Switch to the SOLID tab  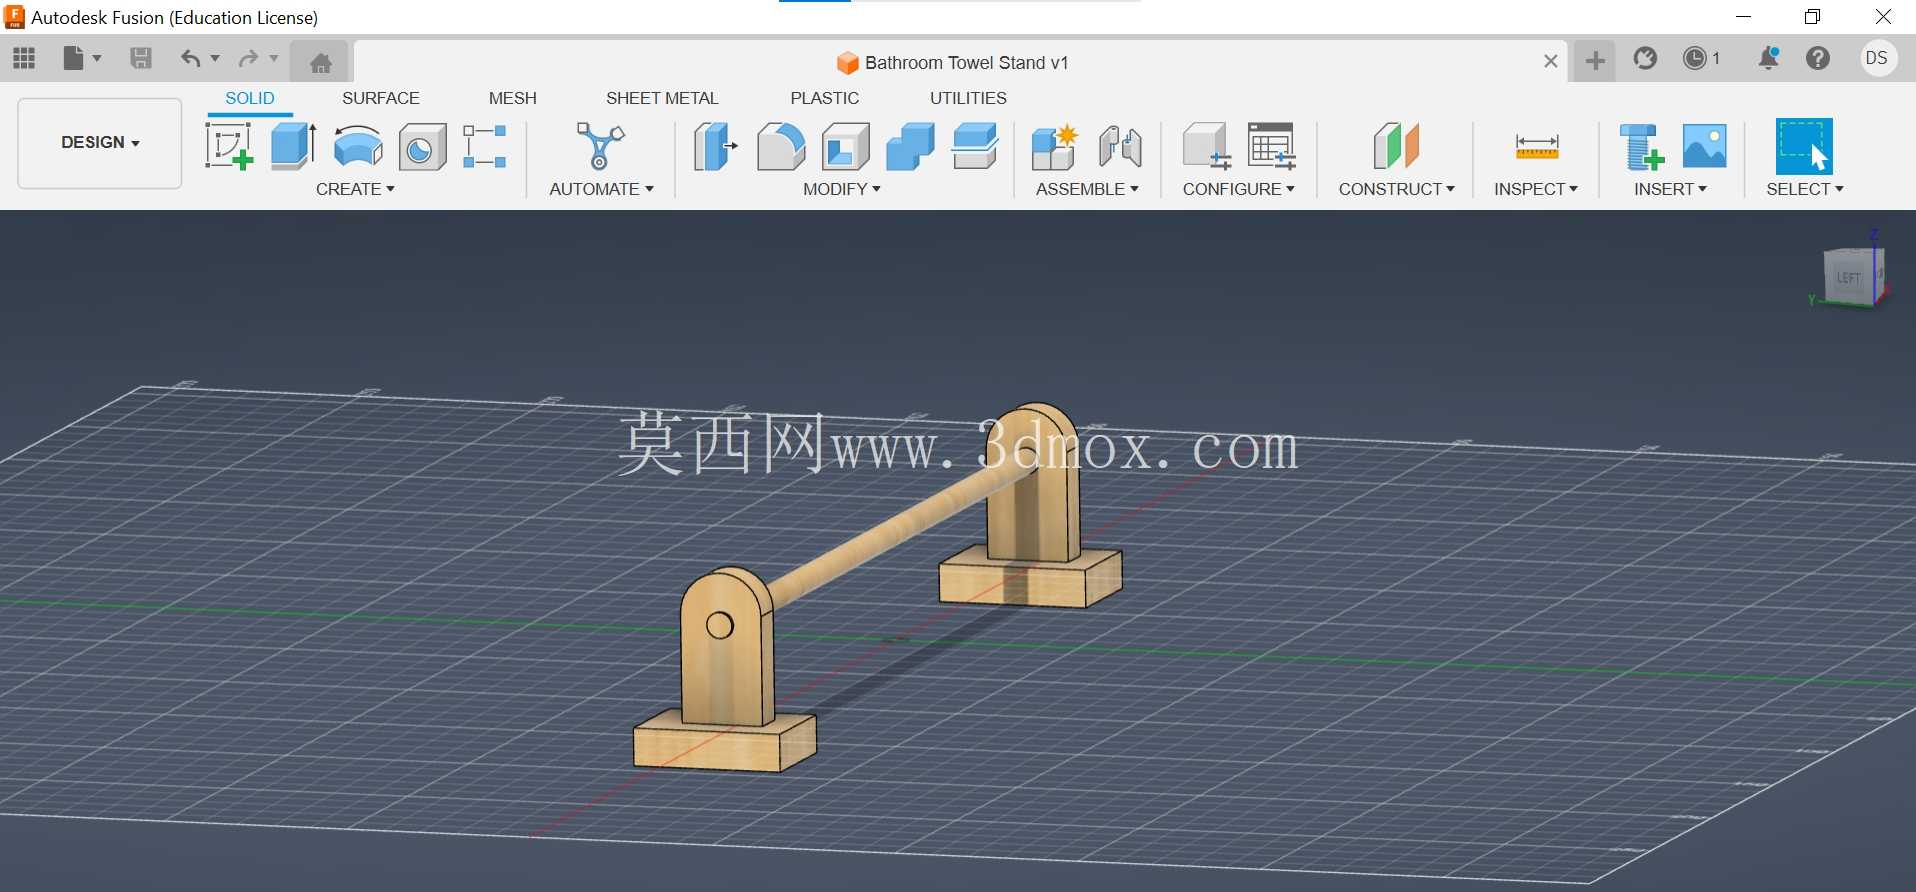(250, 98)
